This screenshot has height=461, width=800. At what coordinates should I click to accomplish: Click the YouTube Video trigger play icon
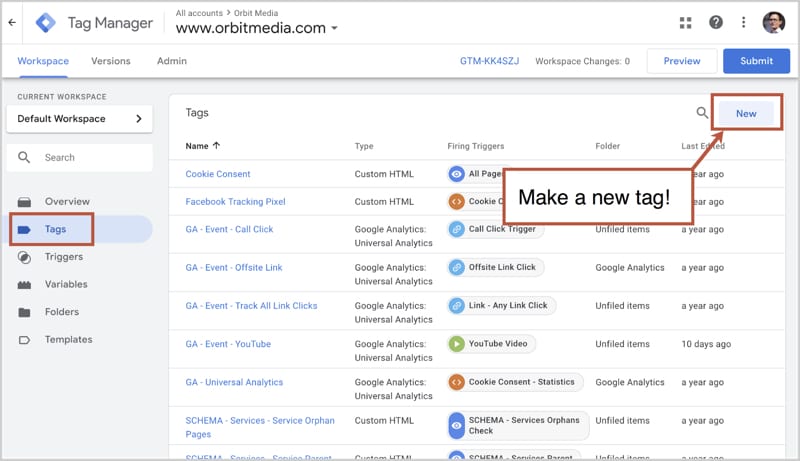click(457, 344)
